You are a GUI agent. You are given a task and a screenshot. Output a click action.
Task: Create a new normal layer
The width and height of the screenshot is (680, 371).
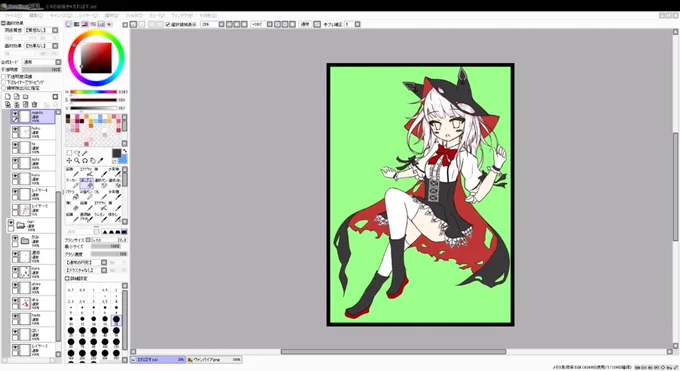click(8, 96)
